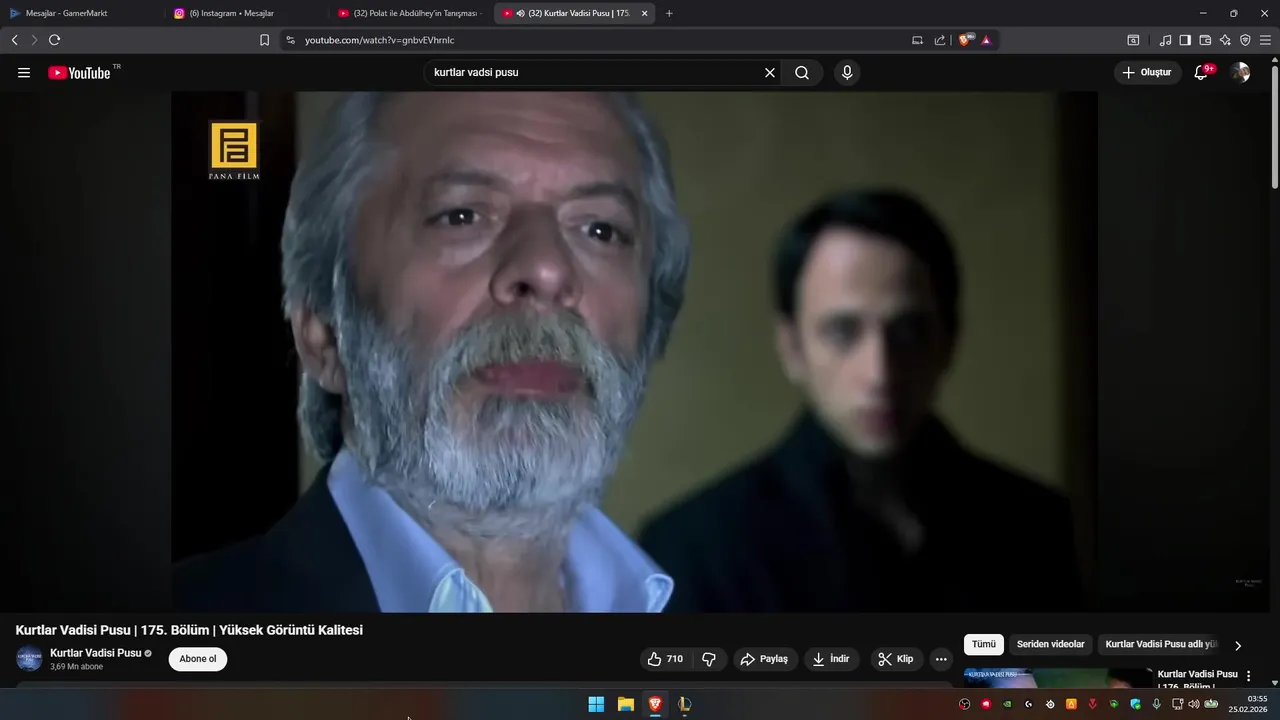The image size is (1280, 720).
Task: Open the volume speaker tray icon
Action: click(1193, 704)
